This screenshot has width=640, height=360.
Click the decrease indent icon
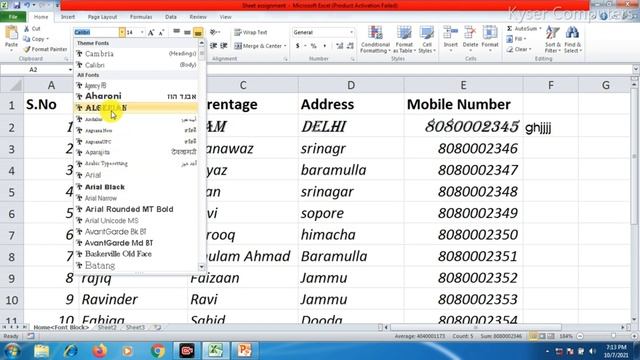[213, 46]
